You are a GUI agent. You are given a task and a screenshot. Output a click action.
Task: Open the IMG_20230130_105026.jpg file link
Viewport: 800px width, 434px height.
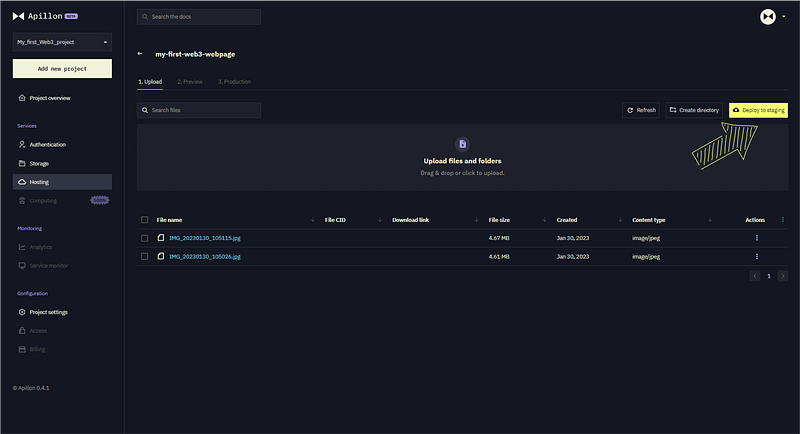click(x=205, y=257)
